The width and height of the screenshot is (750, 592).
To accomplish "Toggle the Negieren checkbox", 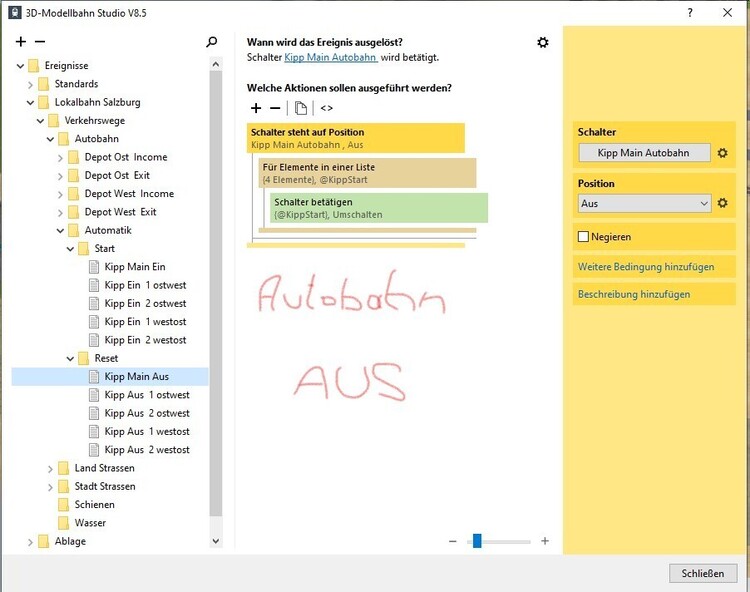I will [583, 237].
